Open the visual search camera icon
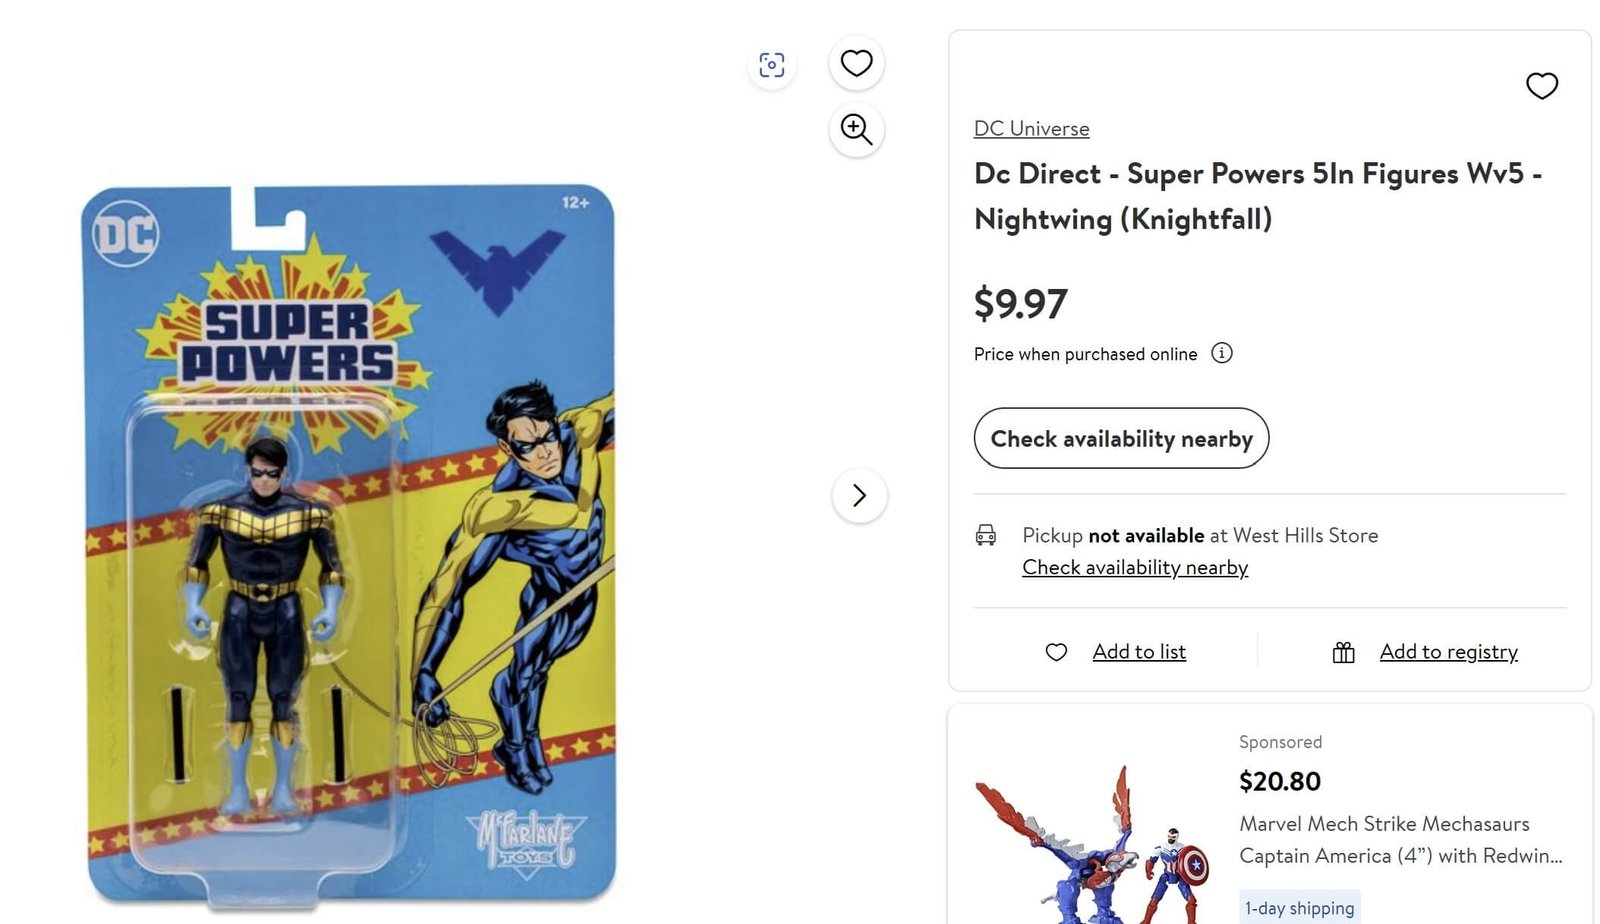The image size is (1600, 924). [x=771, y=62]
